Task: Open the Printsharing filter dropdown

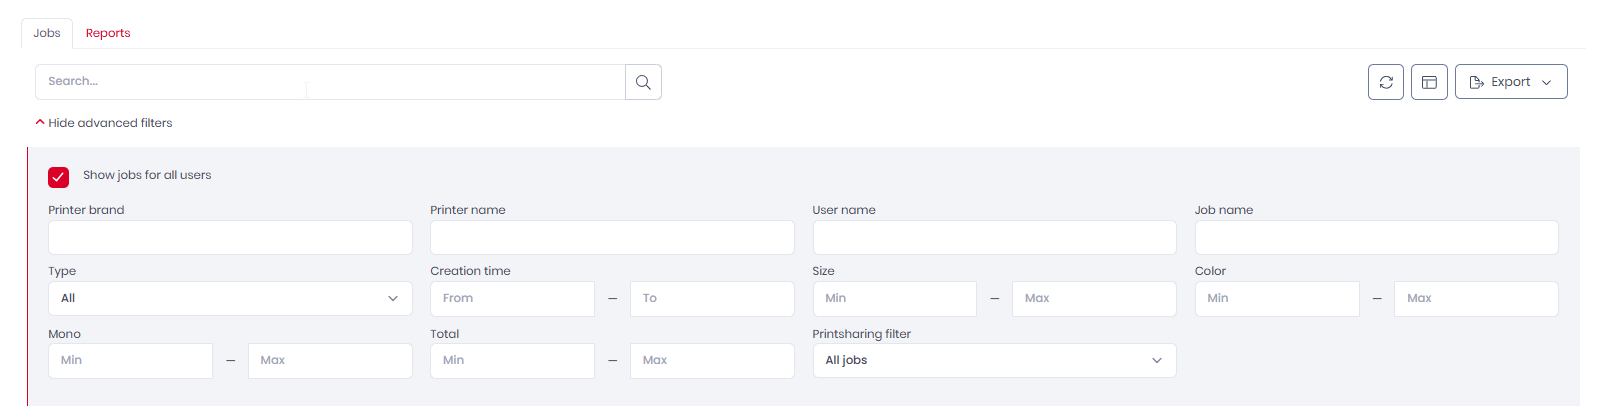Action: [x=994, y=361]
